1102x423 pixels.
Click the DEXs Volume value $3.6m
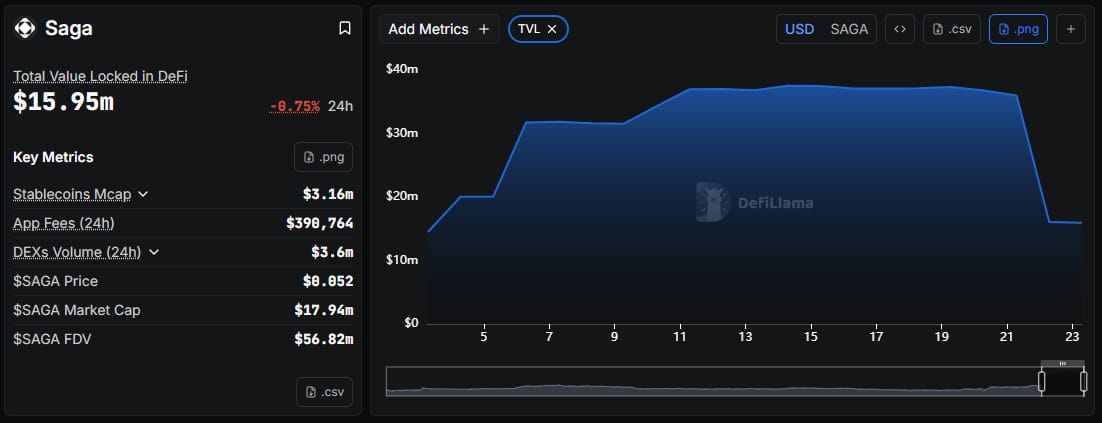(332, 252)
